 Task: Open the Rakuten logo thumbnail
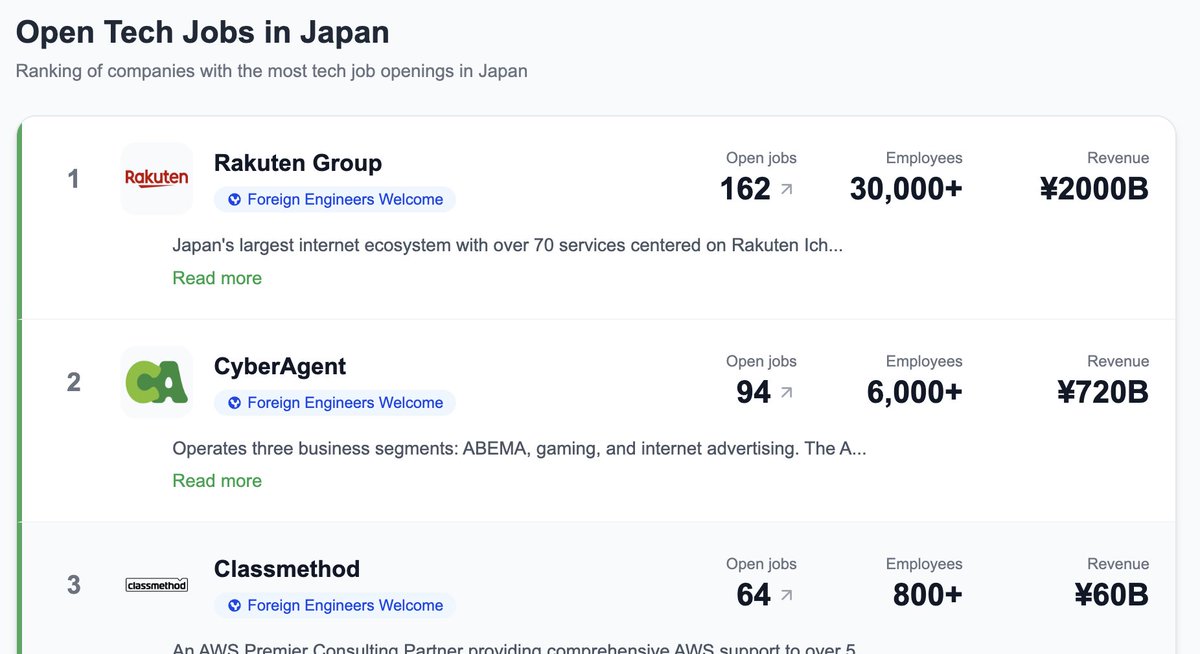click(x=157, y=178)
